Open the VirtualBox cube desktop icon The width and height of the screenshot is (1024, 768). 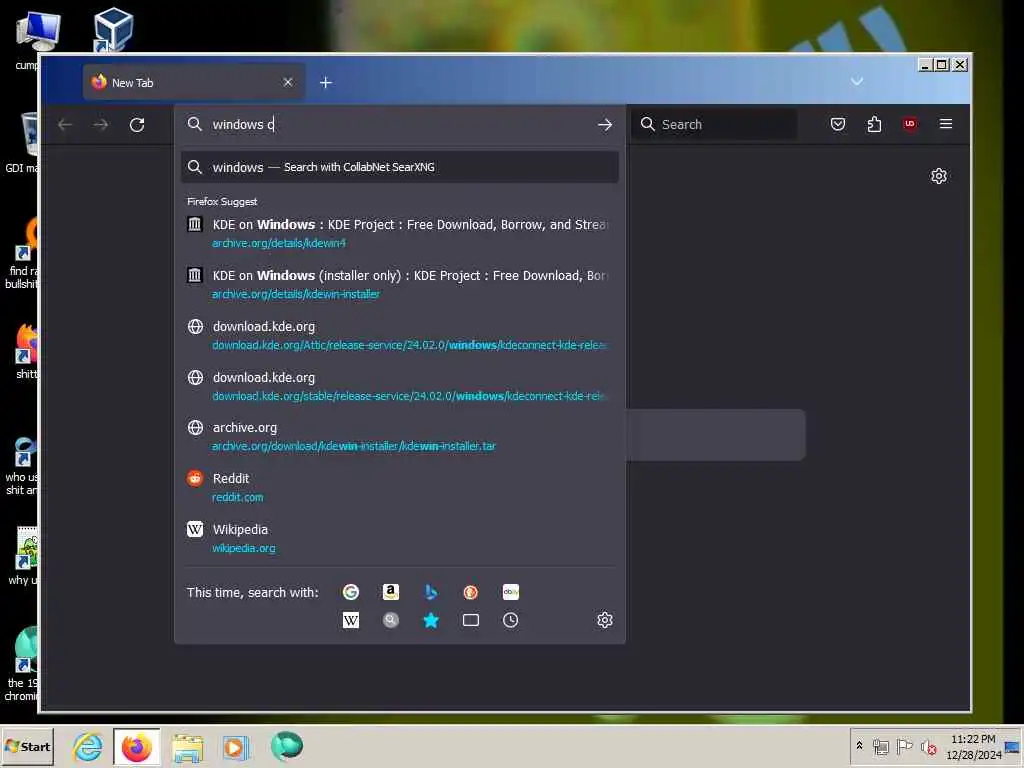click(113, 29)
